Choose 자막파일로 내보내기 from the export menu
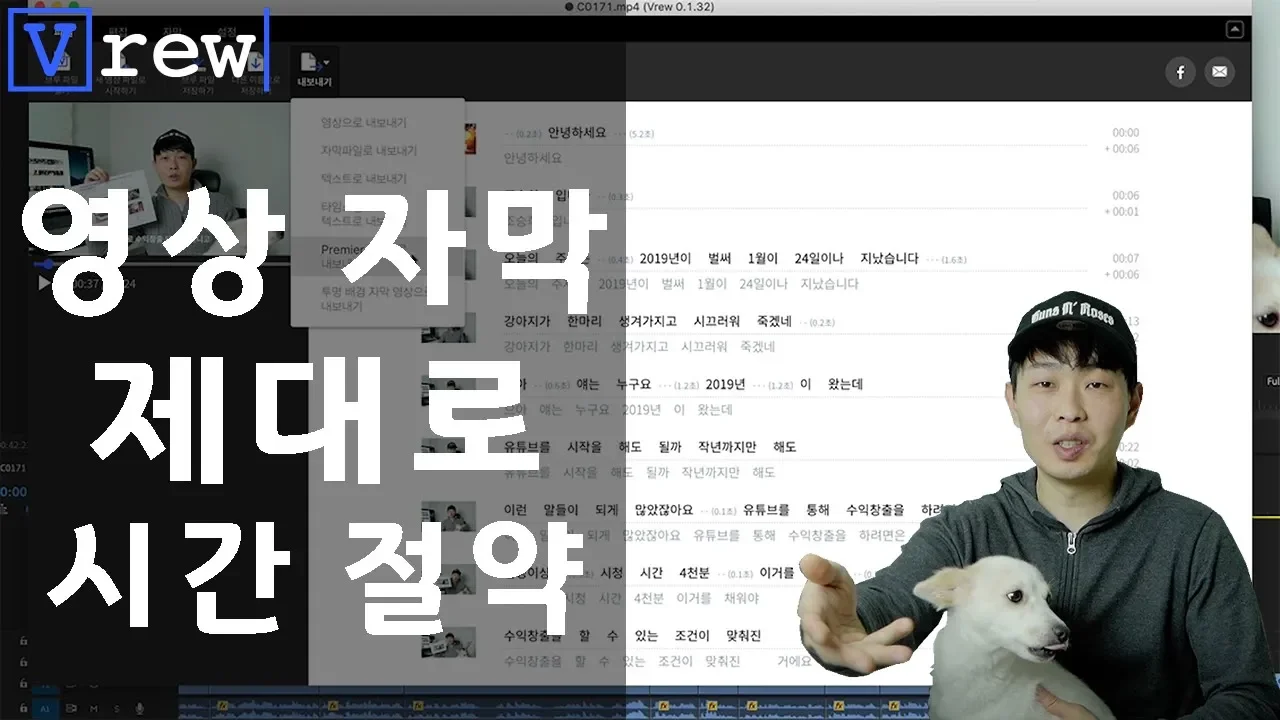The height and width of the screenshot is (720, 1280). point(369,150)
